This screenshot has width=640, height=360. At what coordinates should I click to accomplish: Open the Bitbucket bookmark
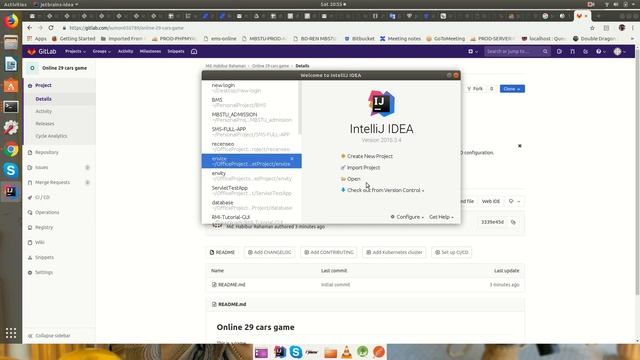point(359,38)
